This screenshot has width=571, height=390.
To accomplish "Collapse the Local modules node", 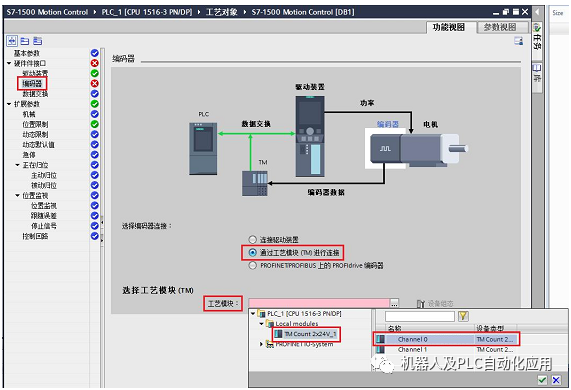I will [262, 323].
